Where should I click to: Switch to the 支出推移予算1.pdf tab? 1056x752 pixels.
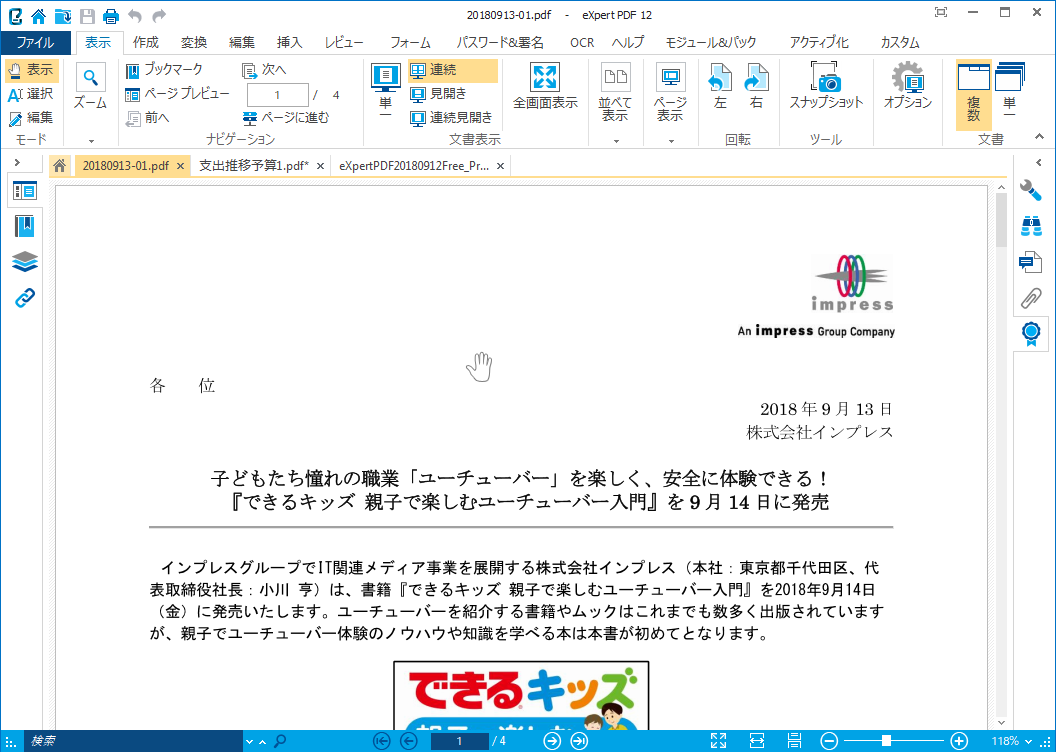250,166
